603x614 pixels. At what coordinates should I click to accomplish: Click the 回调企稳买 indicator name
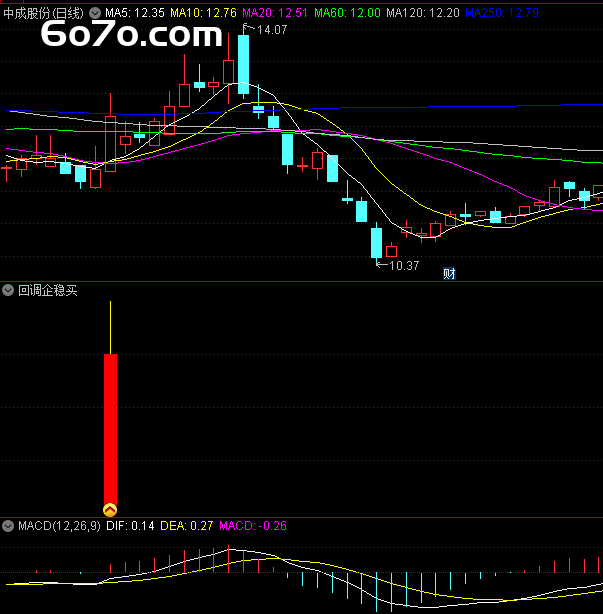pyautogui.click(x=48, y=290)
